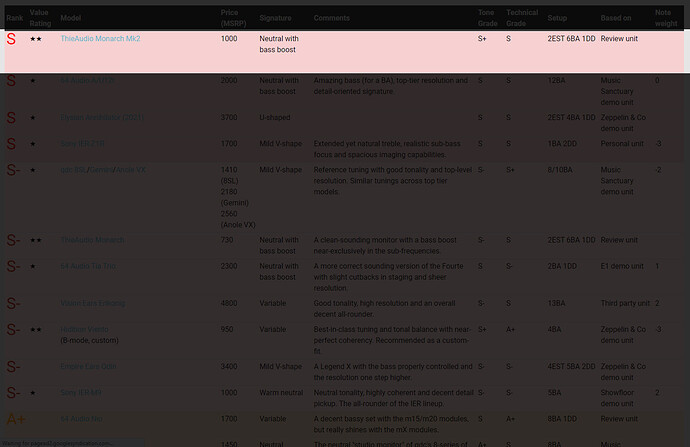The image size is (690, 447).
Task: Click '4EST 5BA 2DD' setup cell
Action: [x=571, y=366]
